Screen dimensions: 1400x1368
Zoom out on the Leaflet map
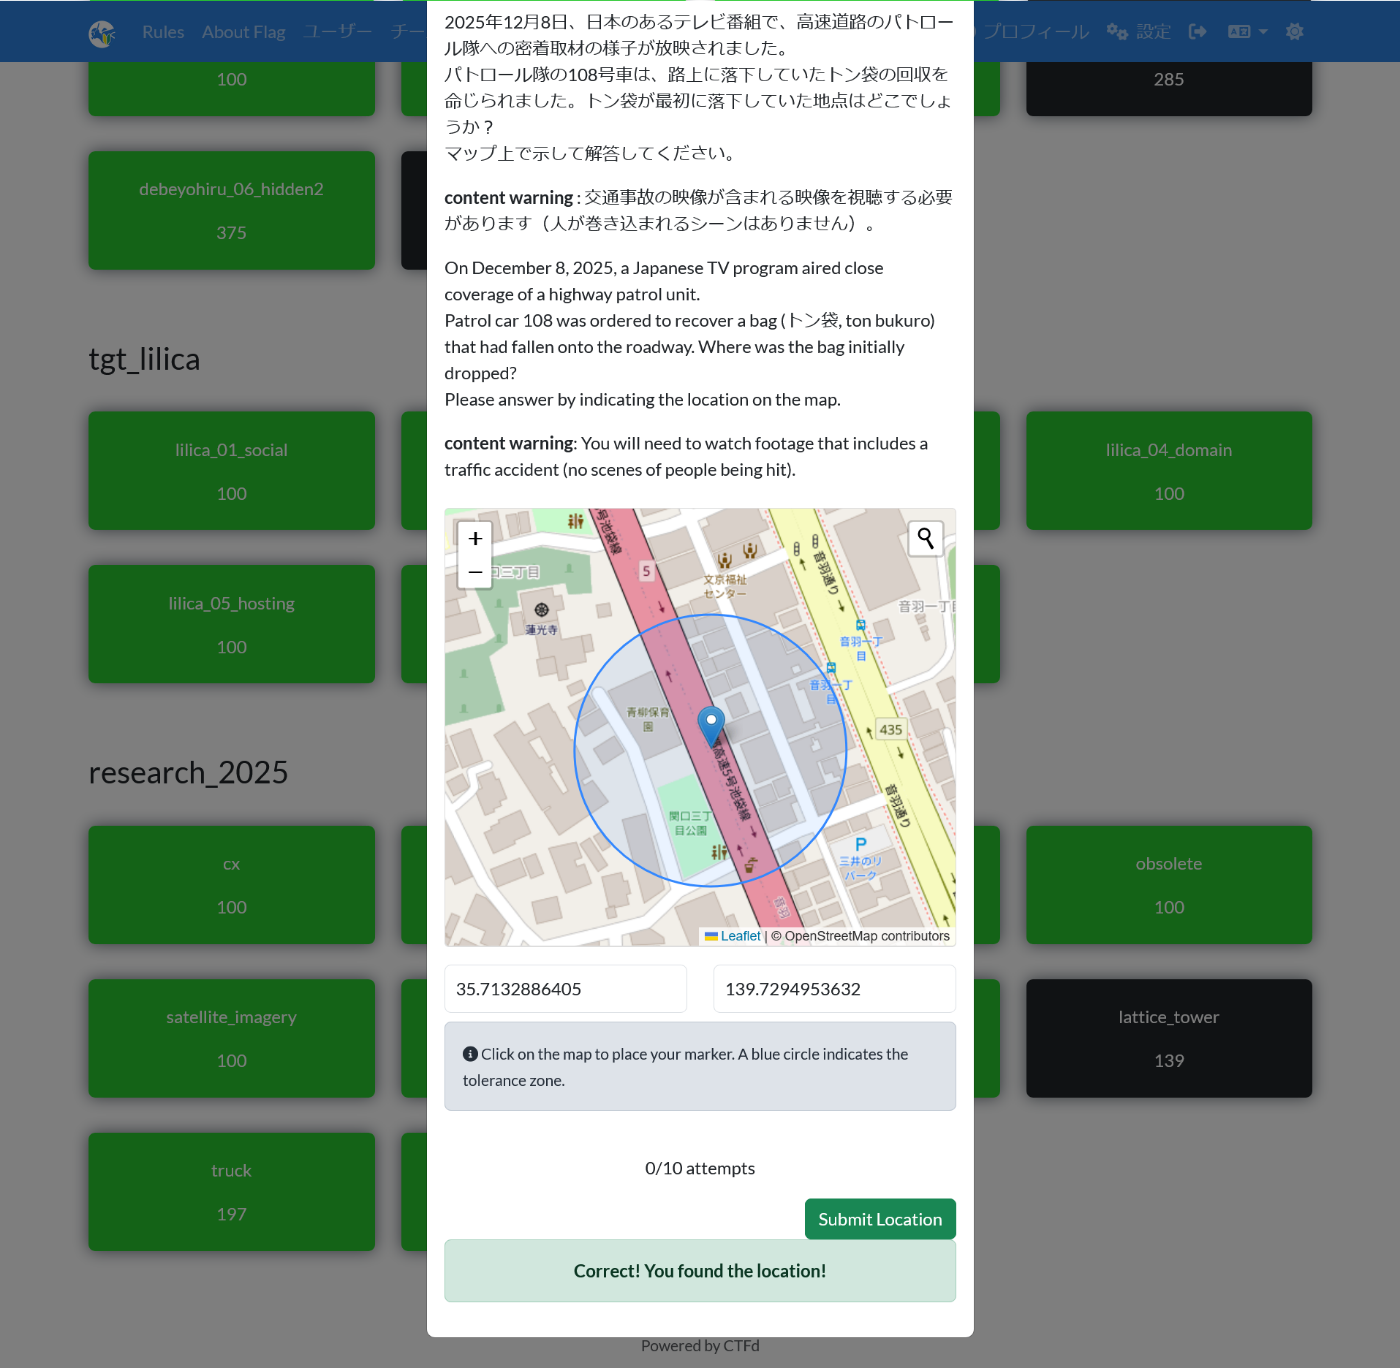(475, 572)
